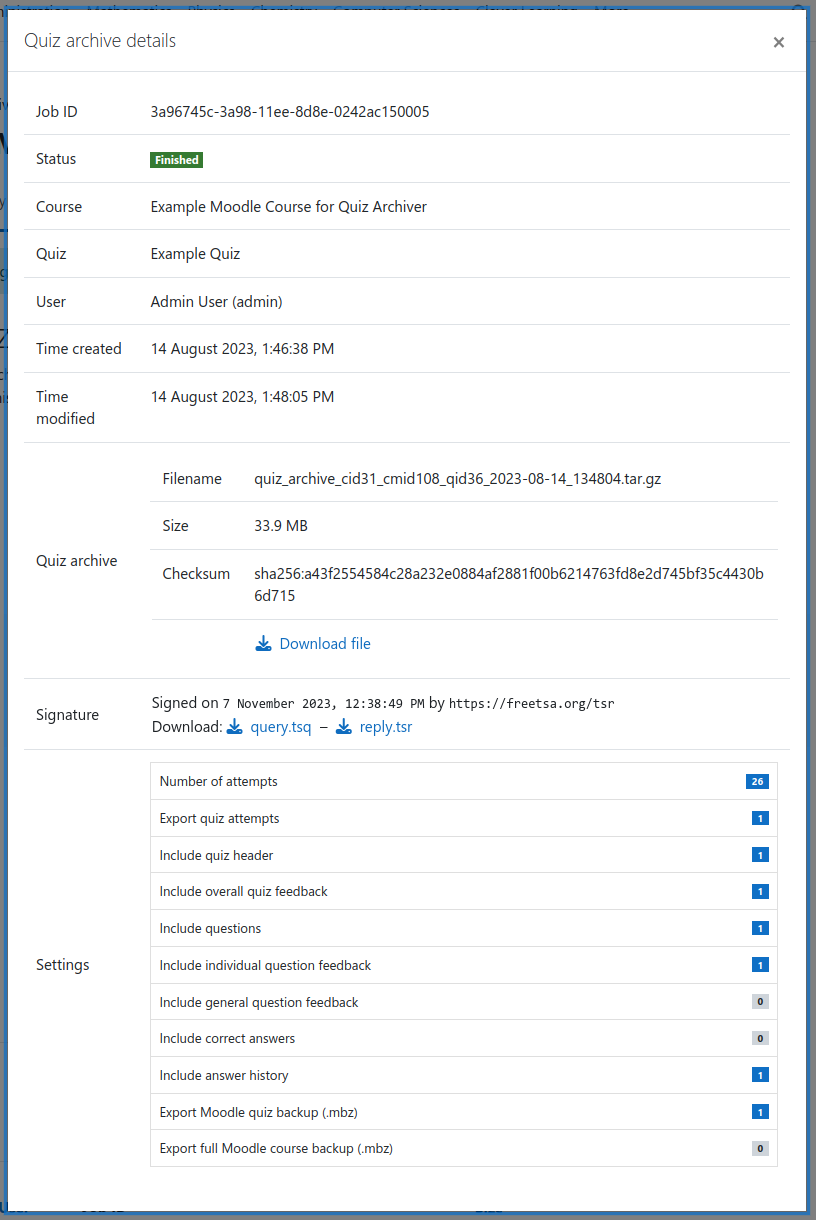Screen dimensions: 816x1220
Task: Click the green Finished status badge
Action: (177, 160)
